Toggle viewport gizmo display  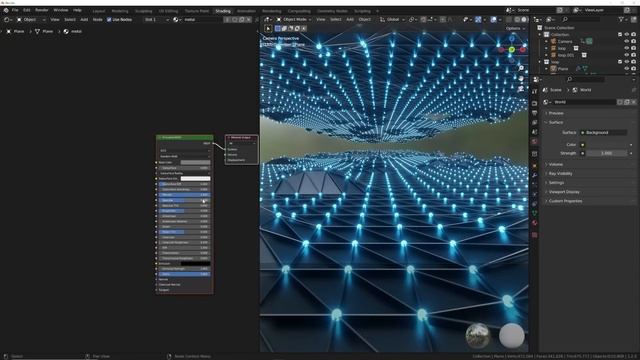tap(478, 20)
